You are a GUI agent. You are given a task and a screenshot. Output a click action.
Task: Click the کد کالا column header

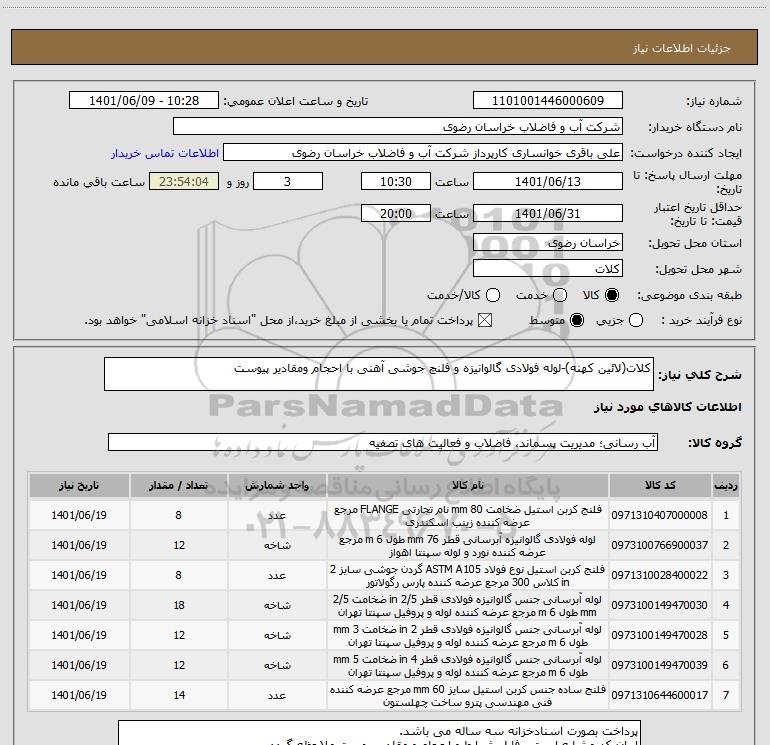(x=660, y=485)
